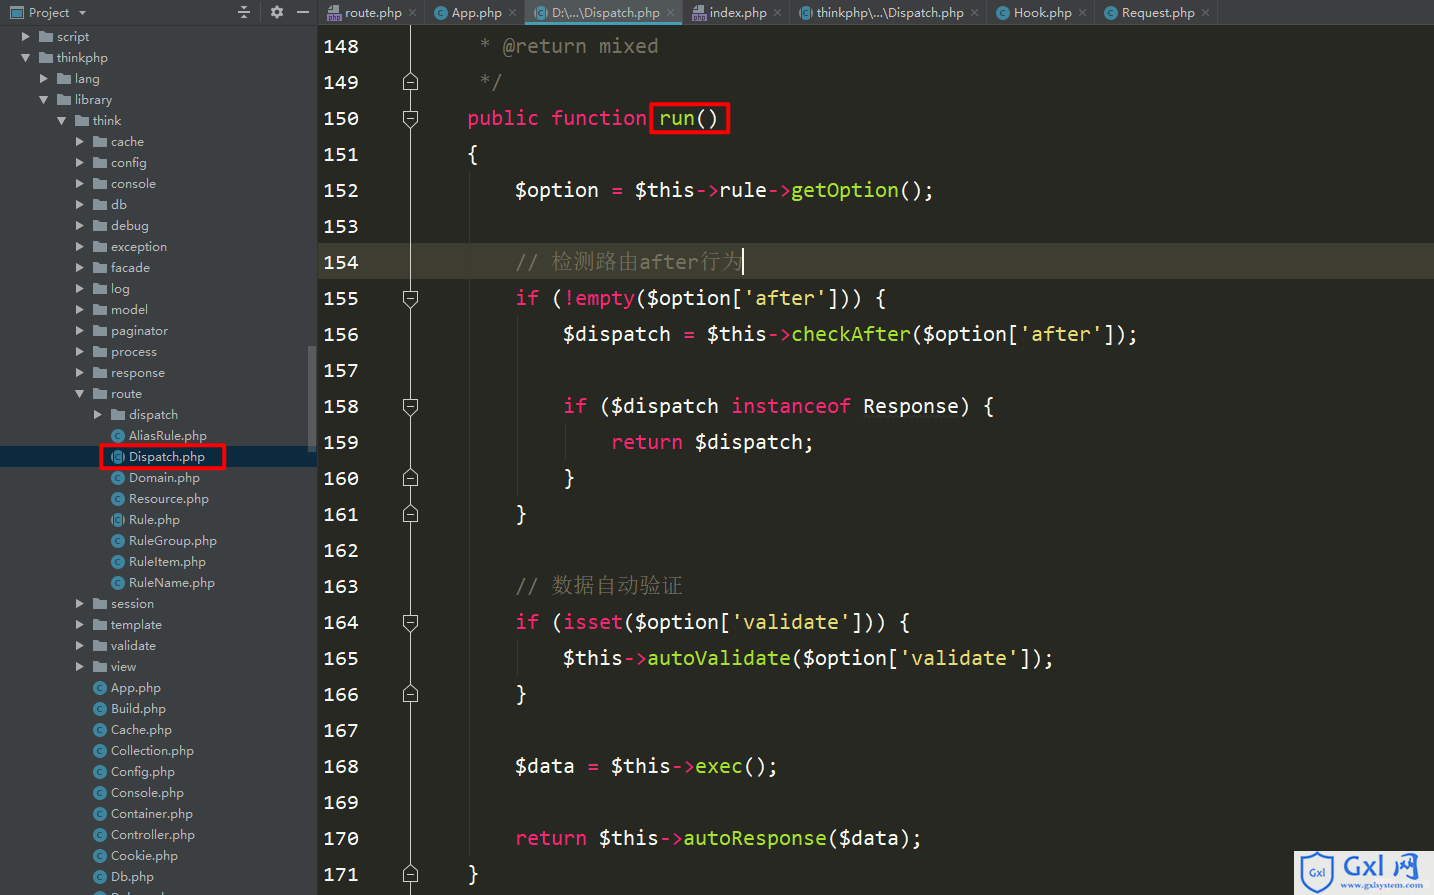
Task: Select AliasRule.php class file icon
Action: [x=118, y=435]
